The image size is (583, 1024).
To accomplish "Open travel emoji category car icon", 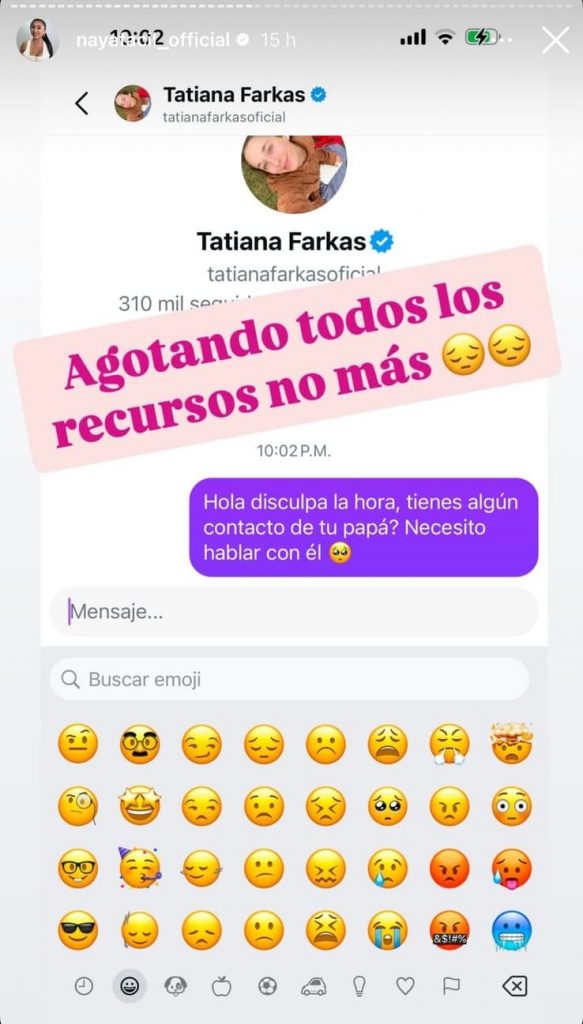I will coord(313,987).
